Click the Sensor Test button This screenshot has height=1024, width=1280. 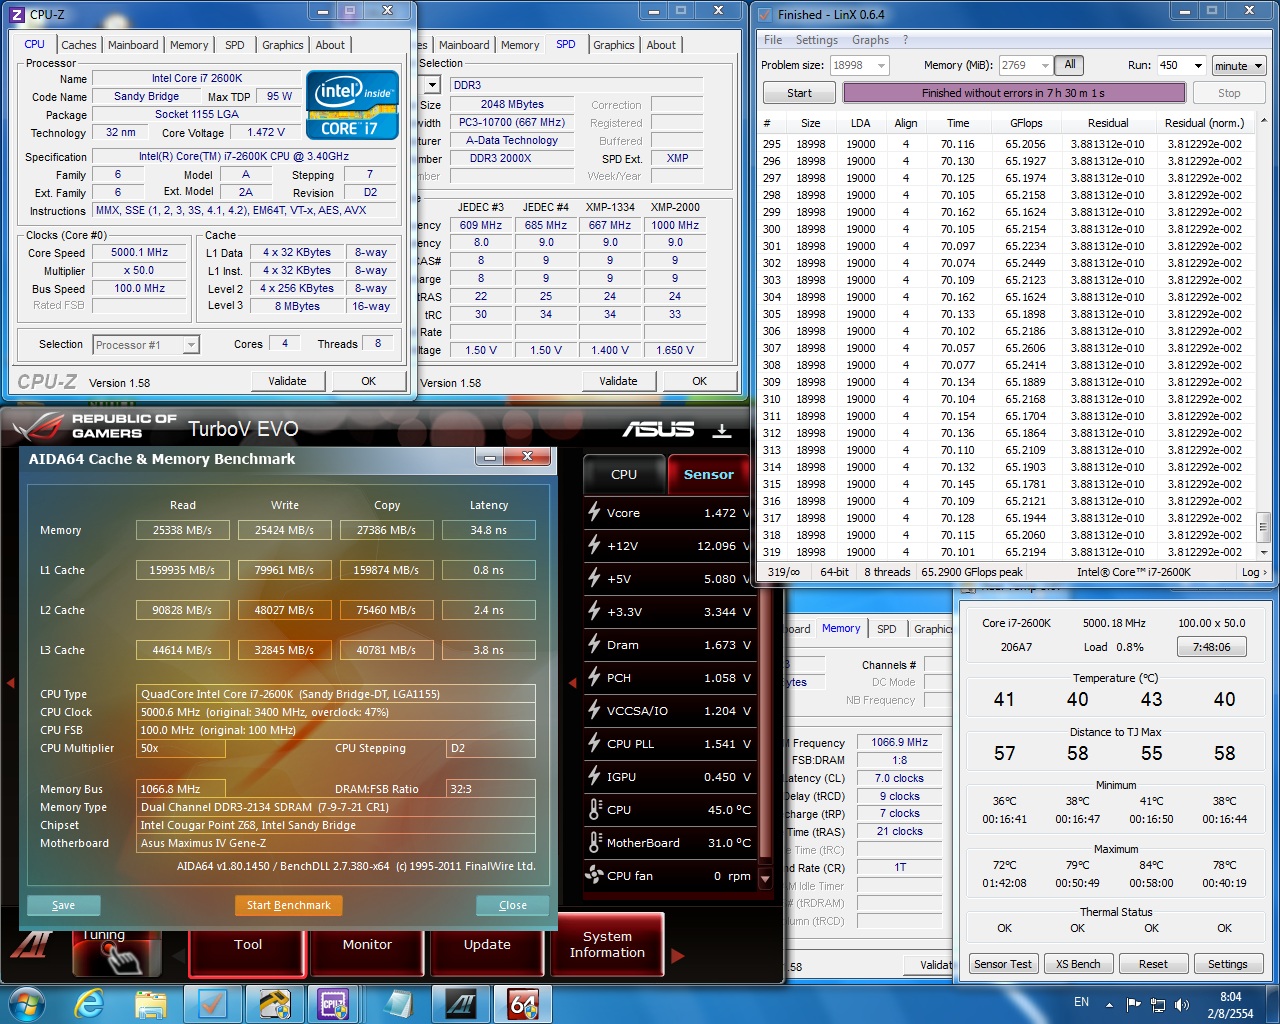[x=1003, y=964]
